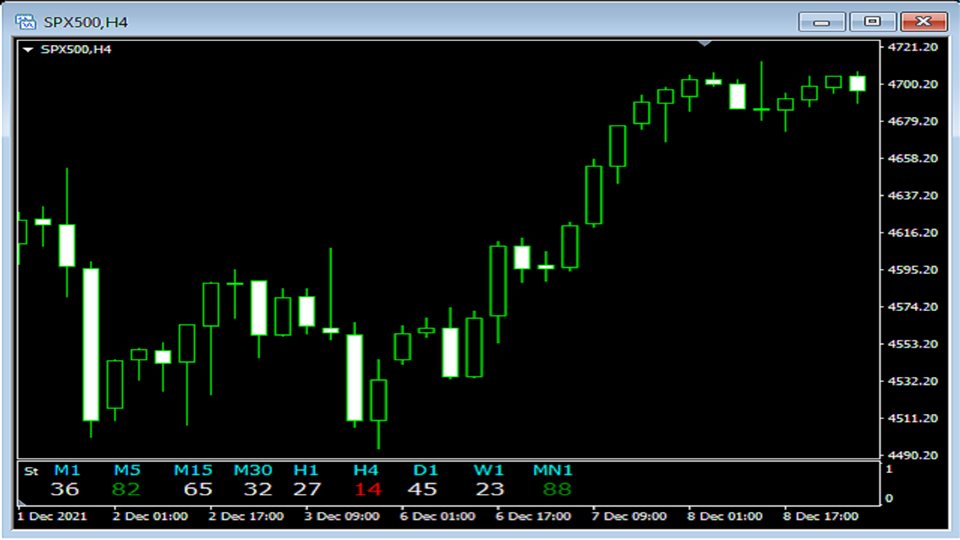Click the 1 Dec 2021 date label
This screenshot has height=540, width=960.
pos(52,516)
